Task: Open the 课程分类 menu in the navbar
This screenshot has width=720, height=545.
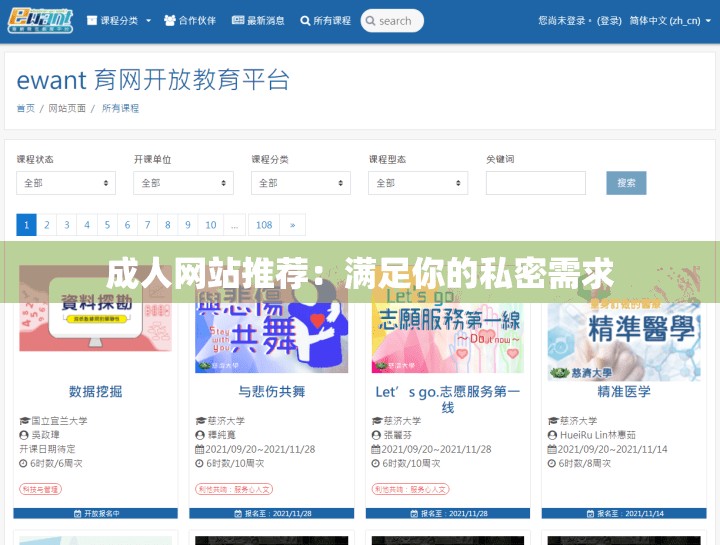Action: (119, 21)
